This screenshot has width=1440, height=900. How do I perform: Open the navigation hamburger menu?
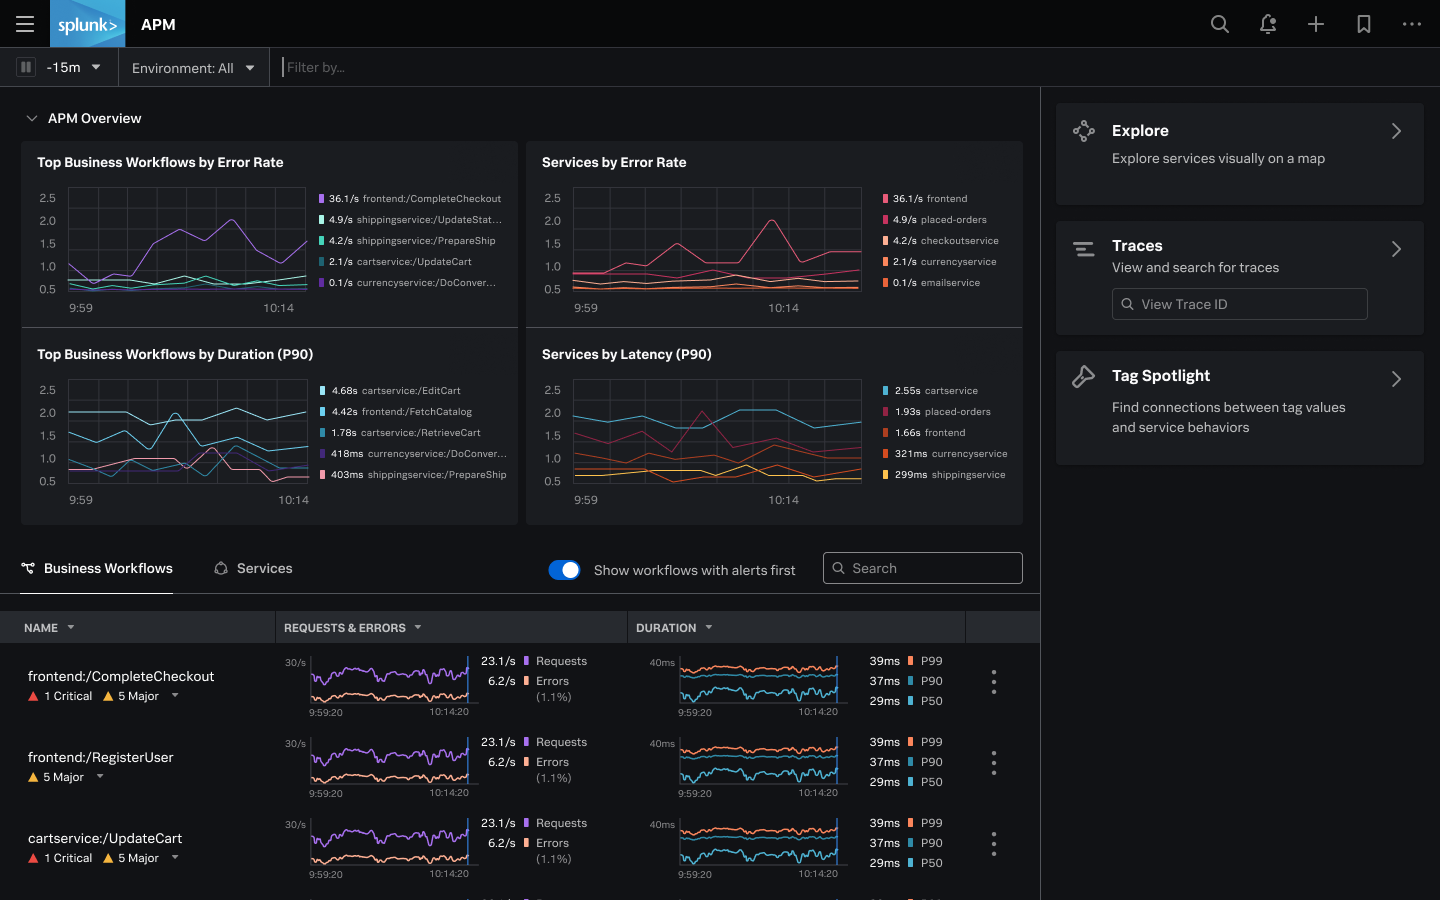(24, 24)
